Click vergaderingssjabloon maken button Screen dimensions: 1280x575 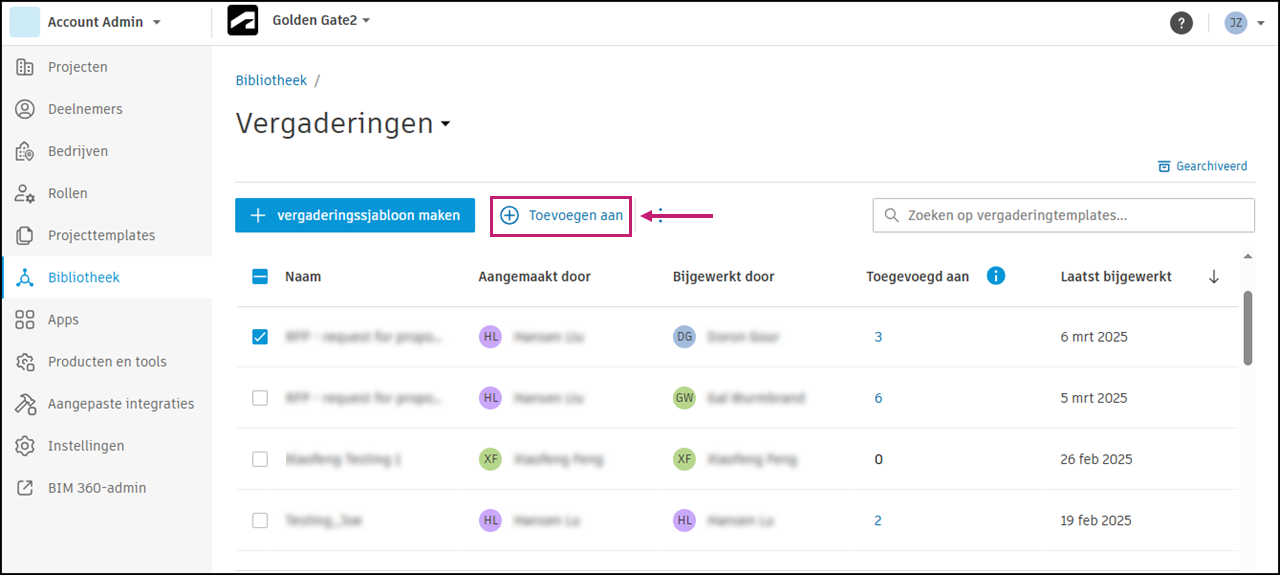tap(355, 215)
